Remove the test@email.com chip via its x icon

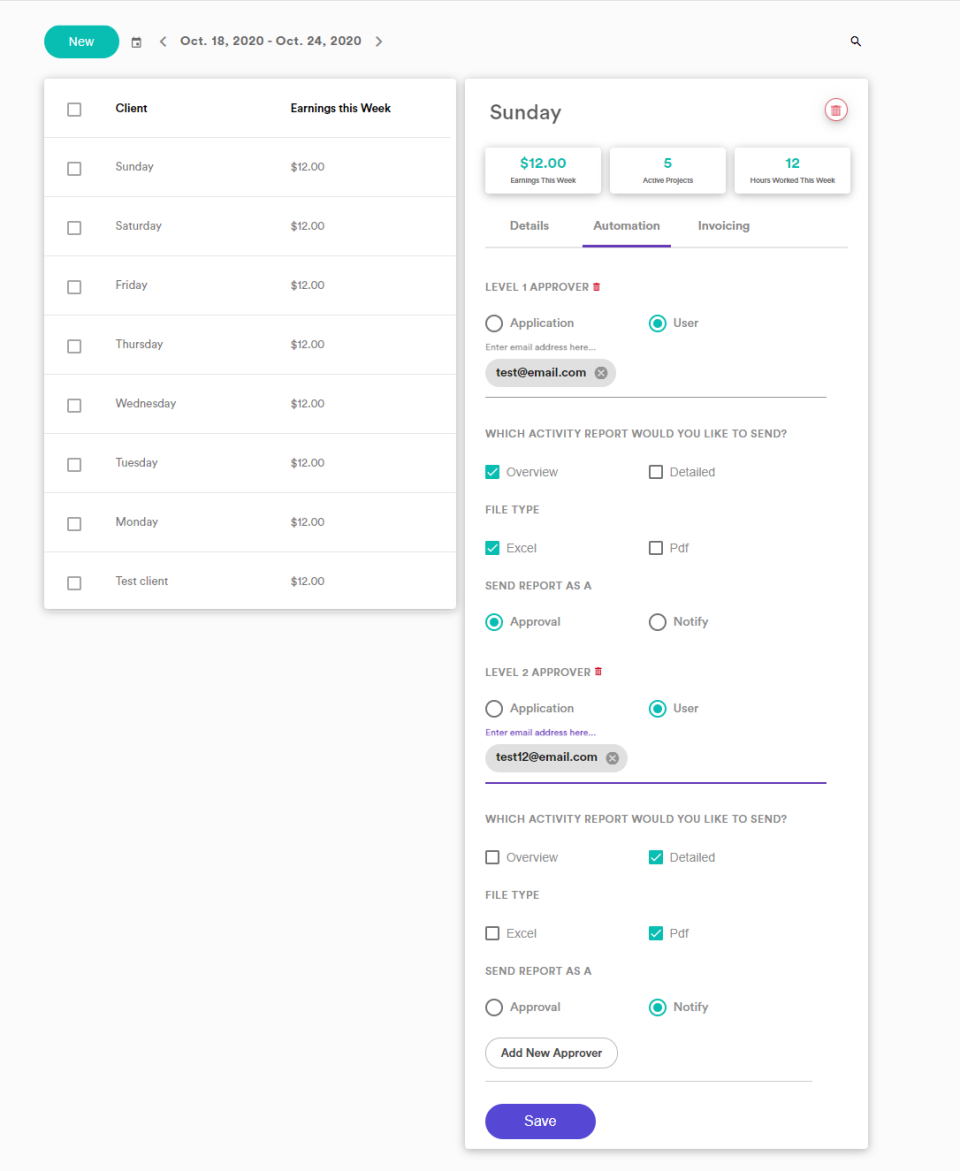point(600,372)
